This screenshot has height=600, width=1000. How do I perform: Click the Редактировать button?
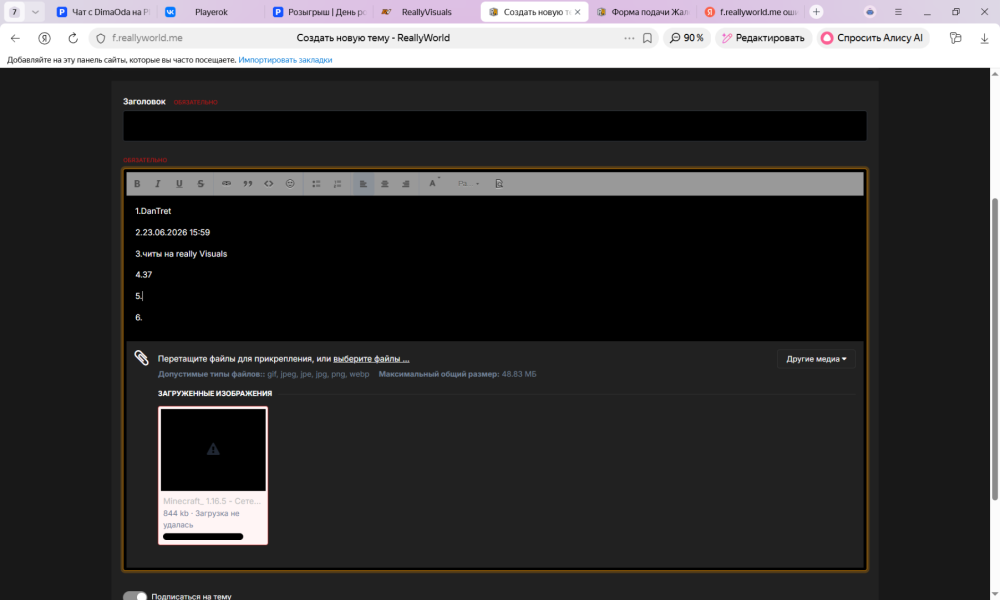[x=763, y=38]
